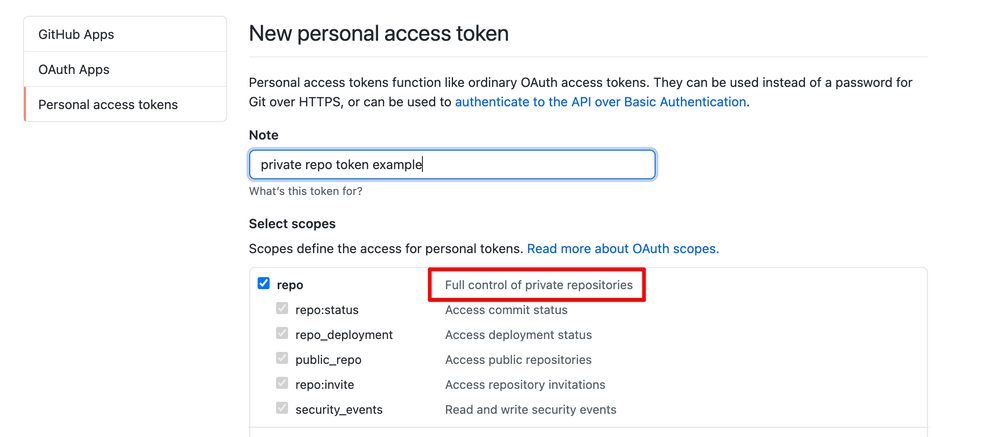This screenshot has height=437, width=999.
Task: Toggle the repo:invite checkbox
Action: click(x=283, y=384)
